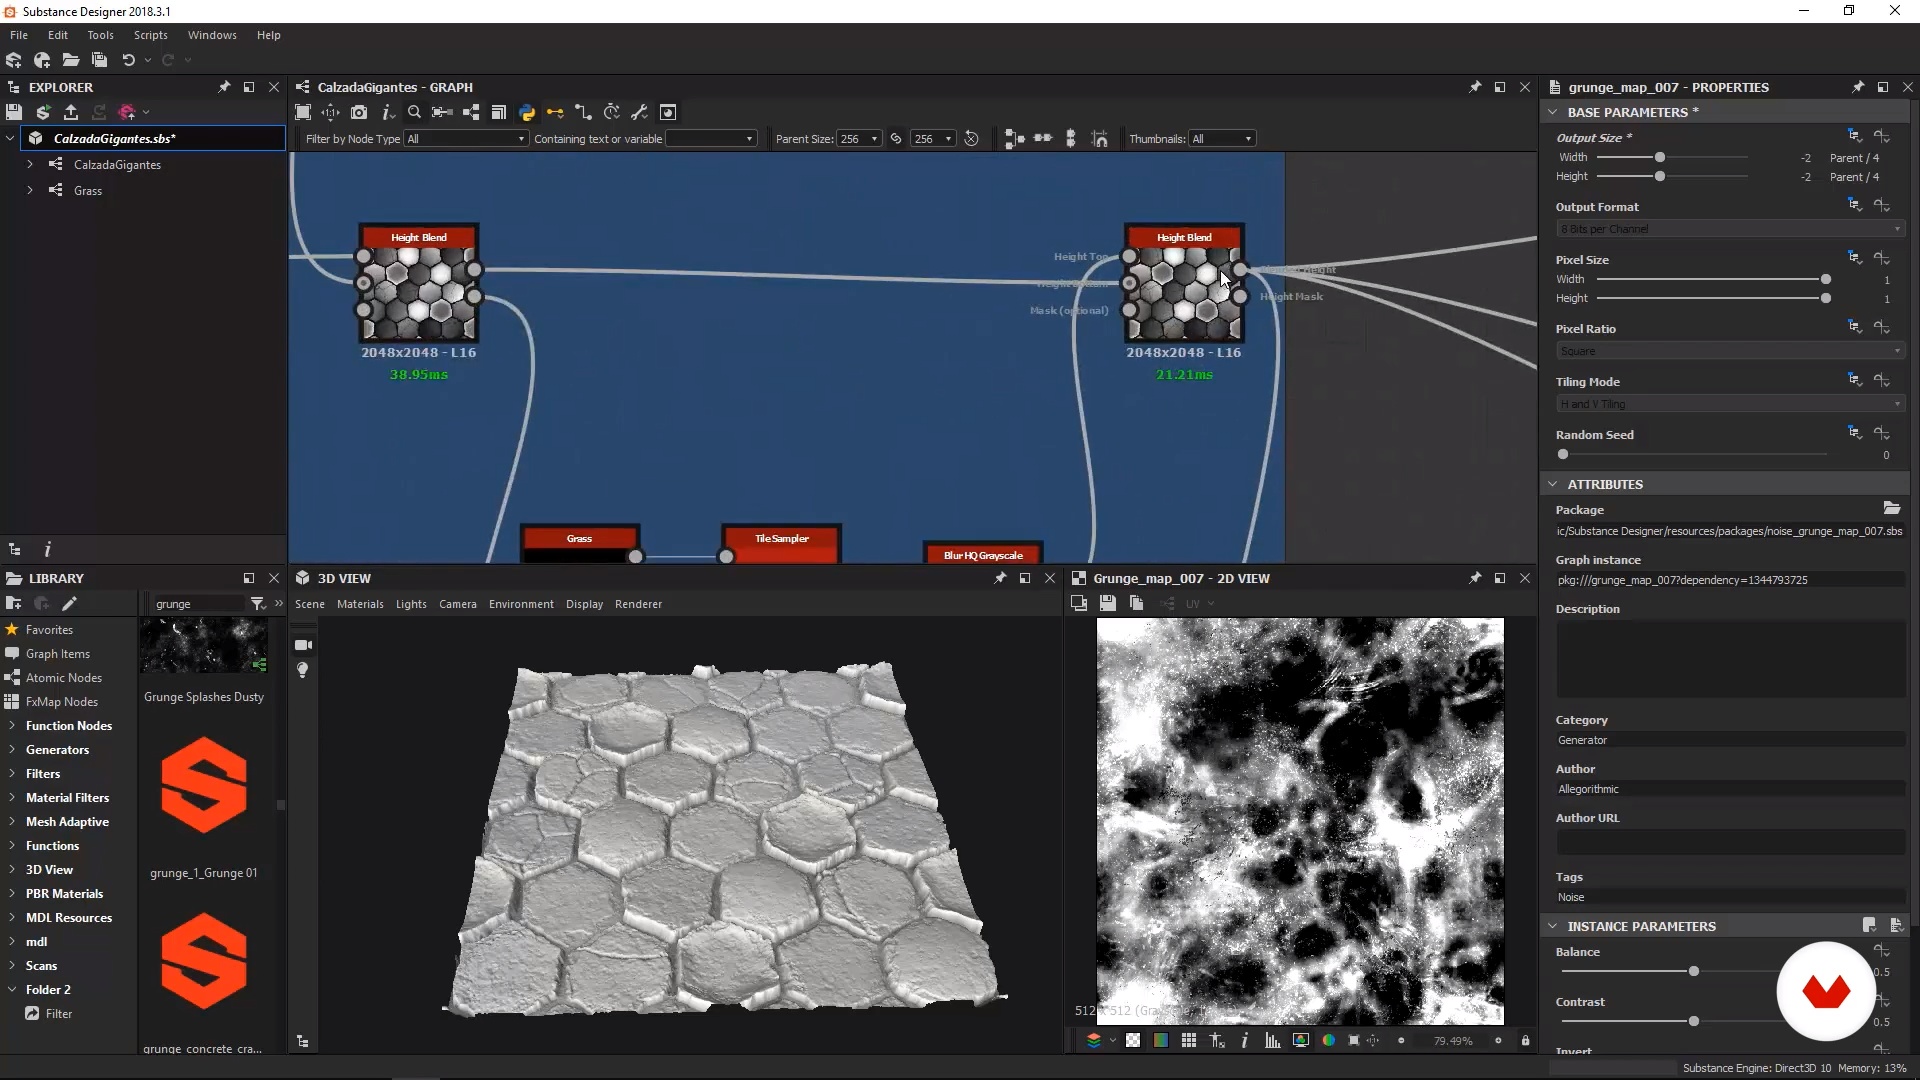Click the new Substance package icon
The height and width of the screenshot is (1080, 1920).
14,60
